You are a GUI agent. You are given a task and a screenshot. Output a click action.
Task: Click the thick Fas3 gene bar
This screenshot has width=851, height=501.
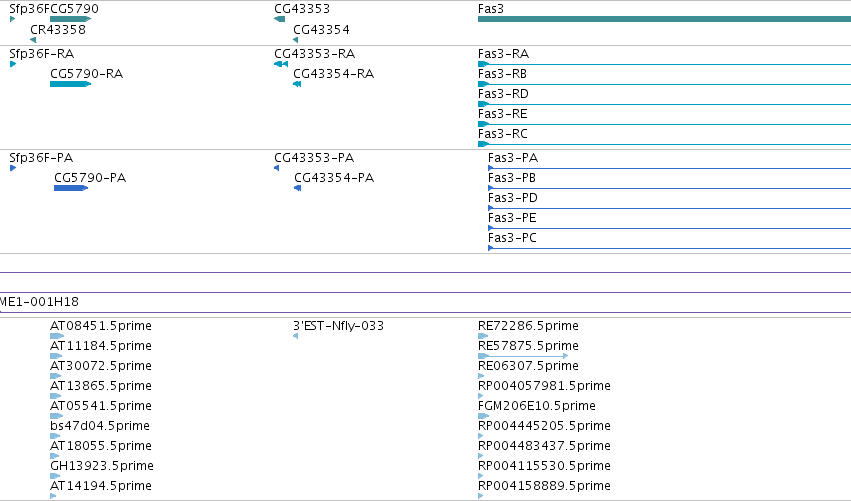(x=664, y=19)
